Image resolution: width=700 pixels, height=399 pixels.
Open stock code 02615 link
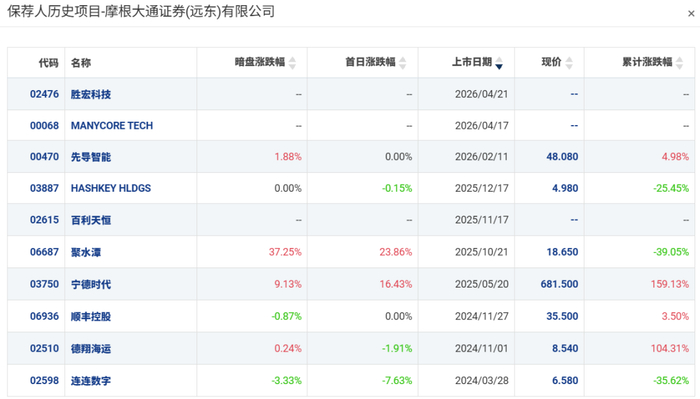[x=44, y=220]
